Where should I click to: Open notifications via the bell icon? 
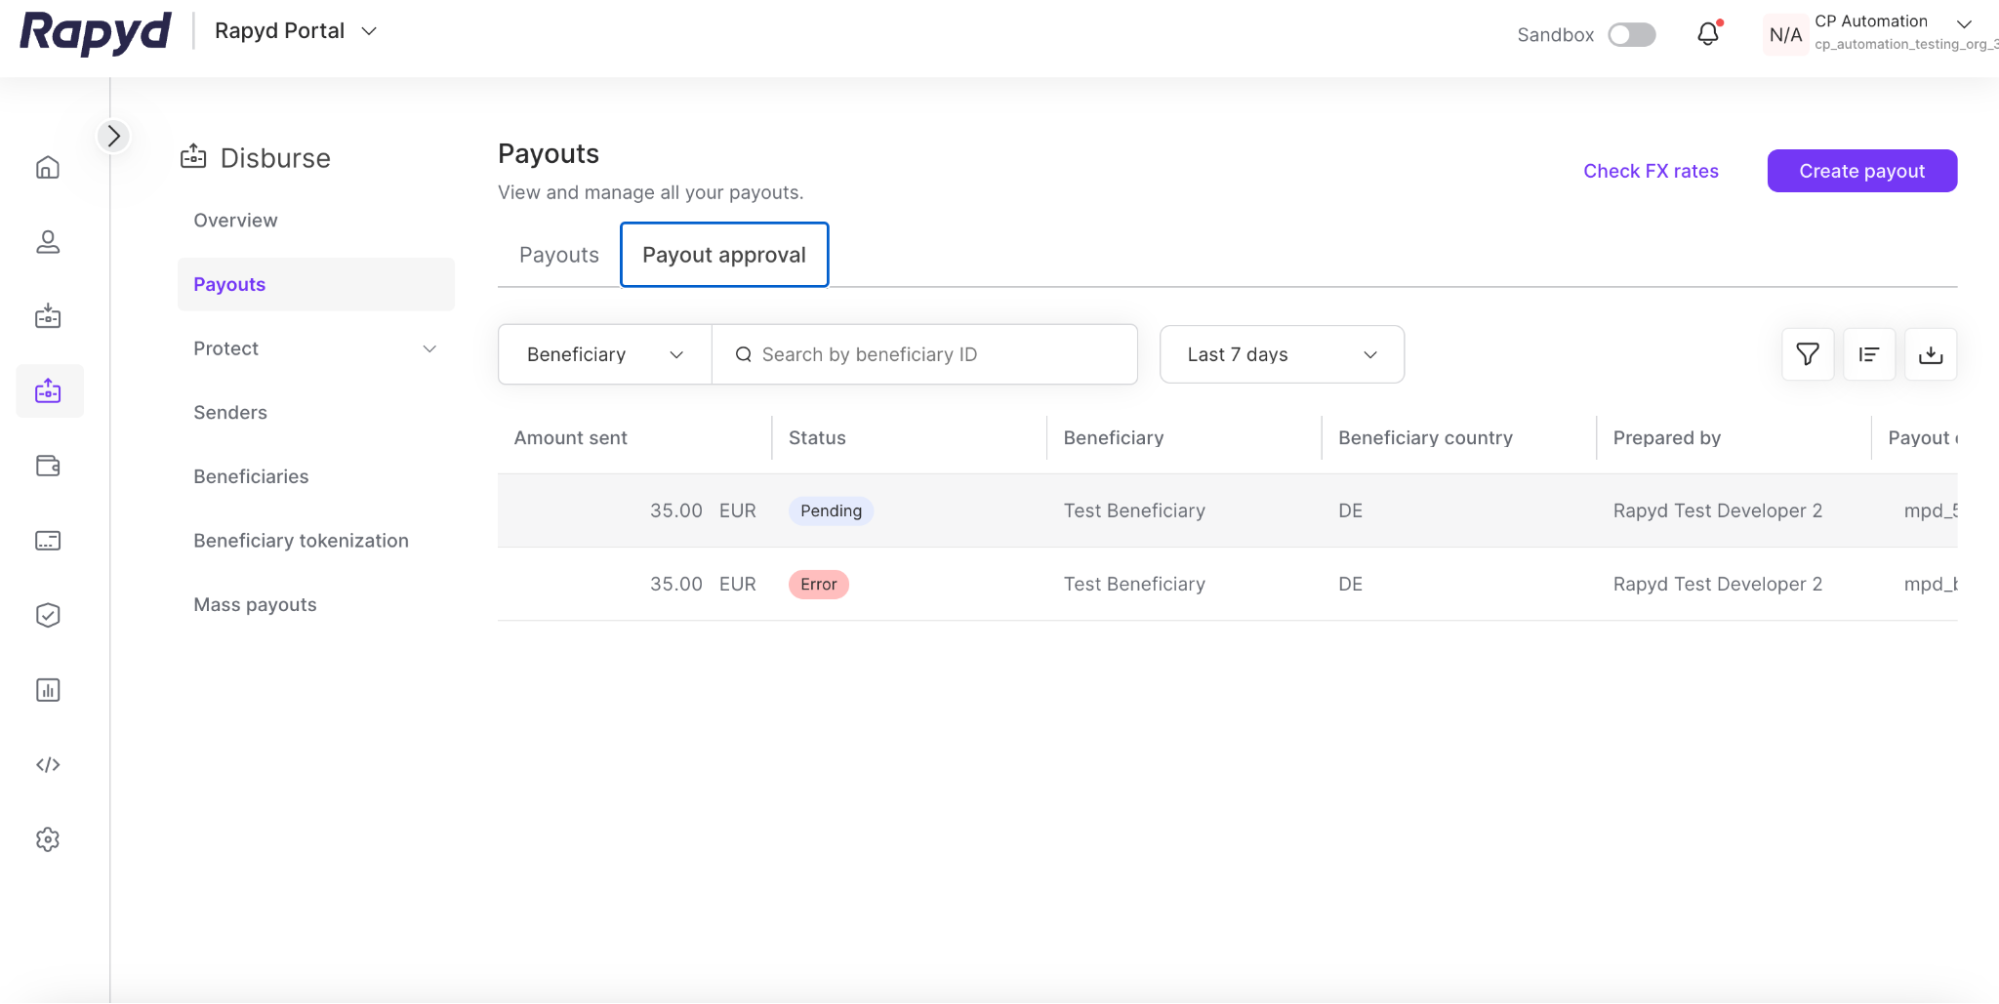[x=1707, y=33]
